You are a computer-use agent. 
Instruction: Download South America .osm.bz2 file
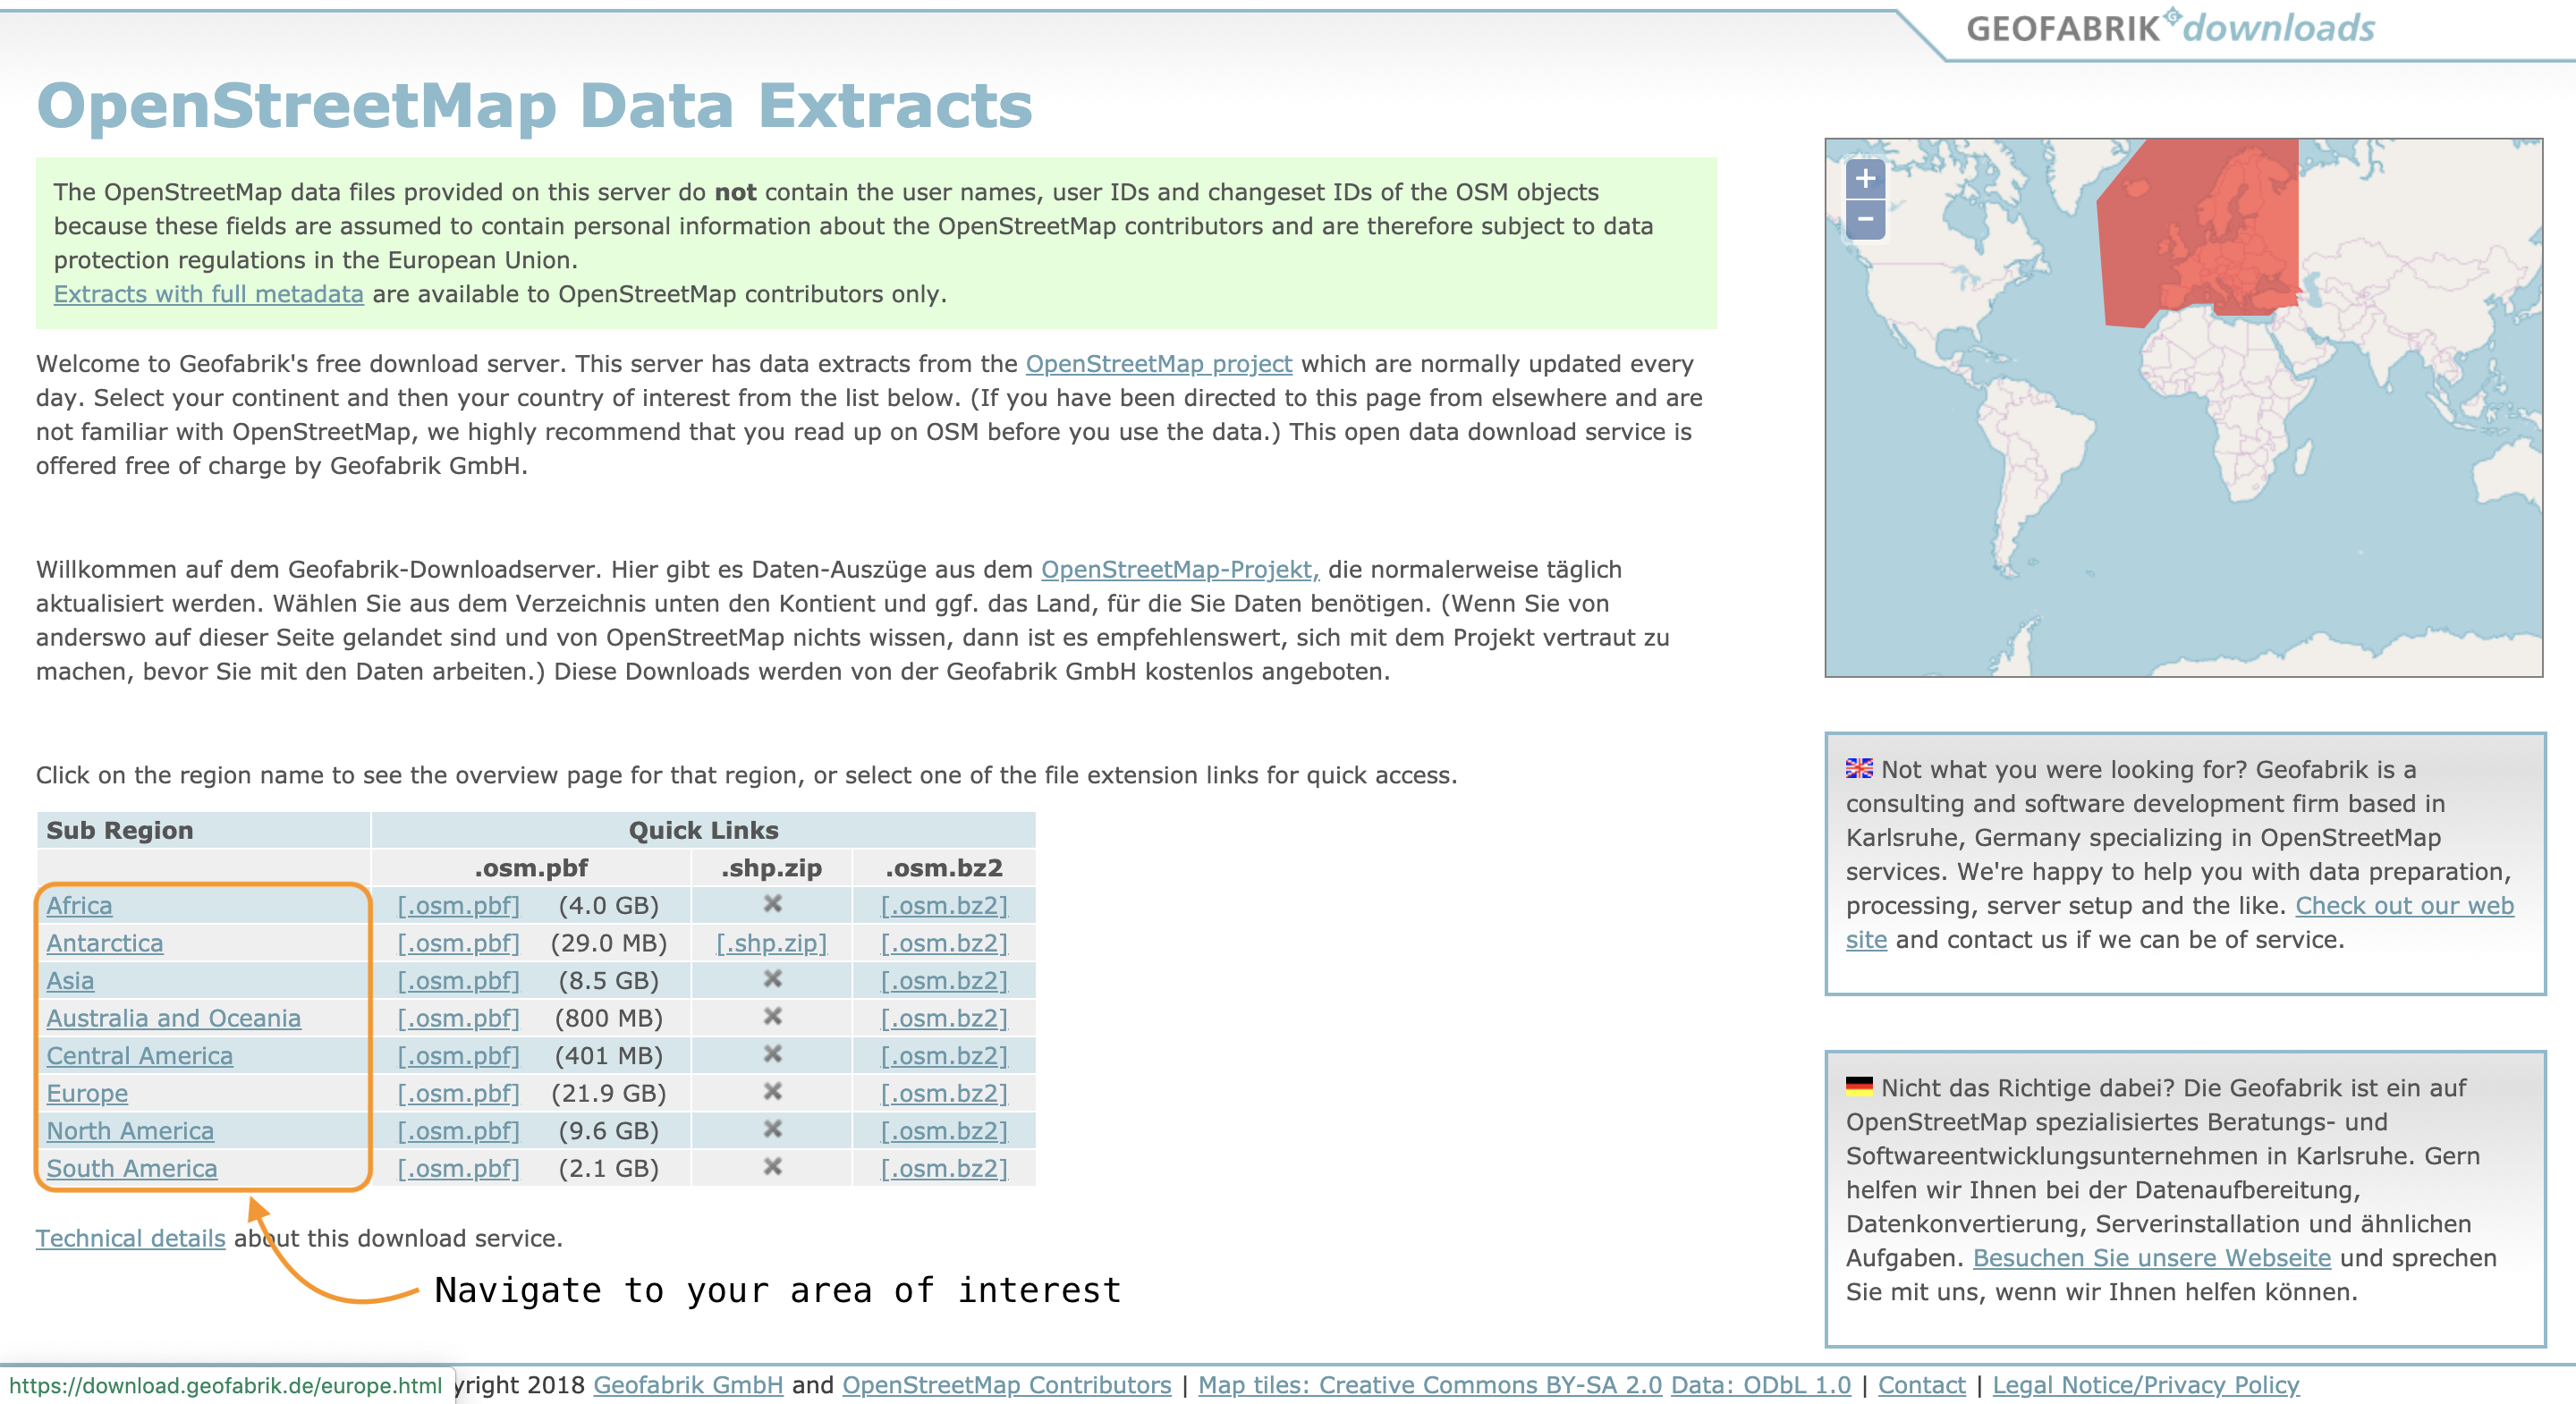944,1168
